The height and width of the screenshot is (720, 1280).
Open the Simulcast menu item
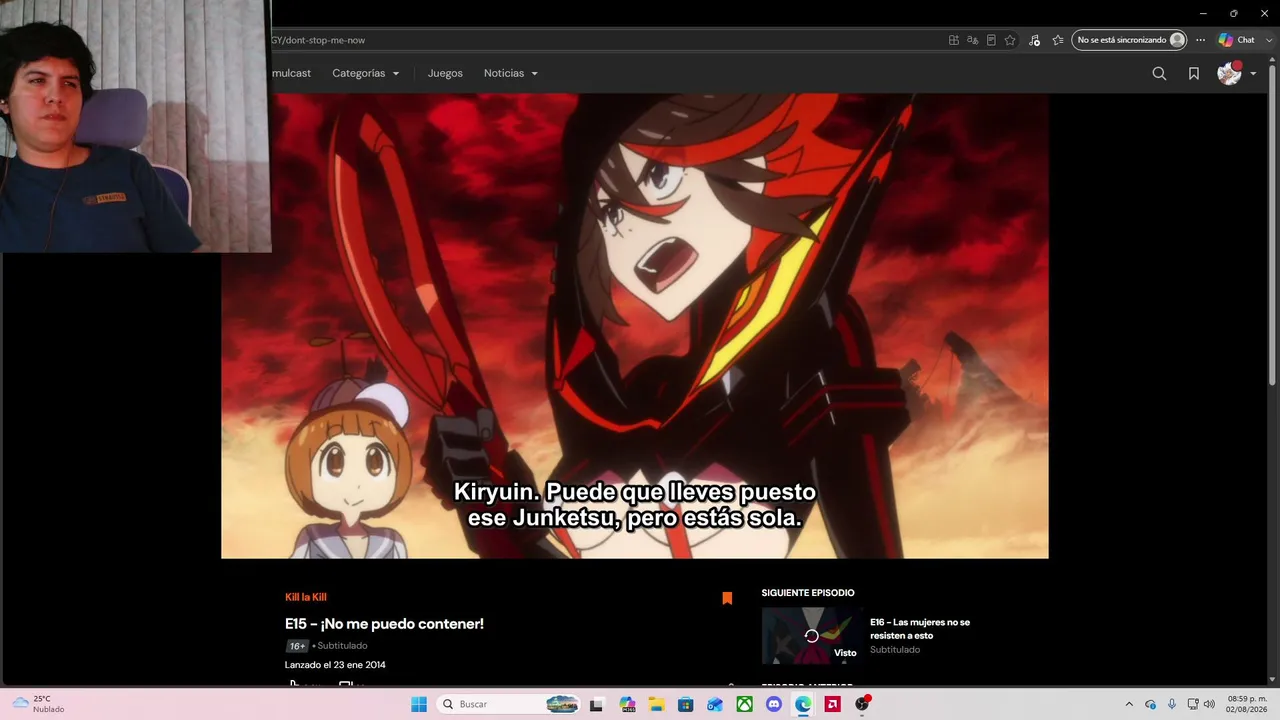(291, 73)
